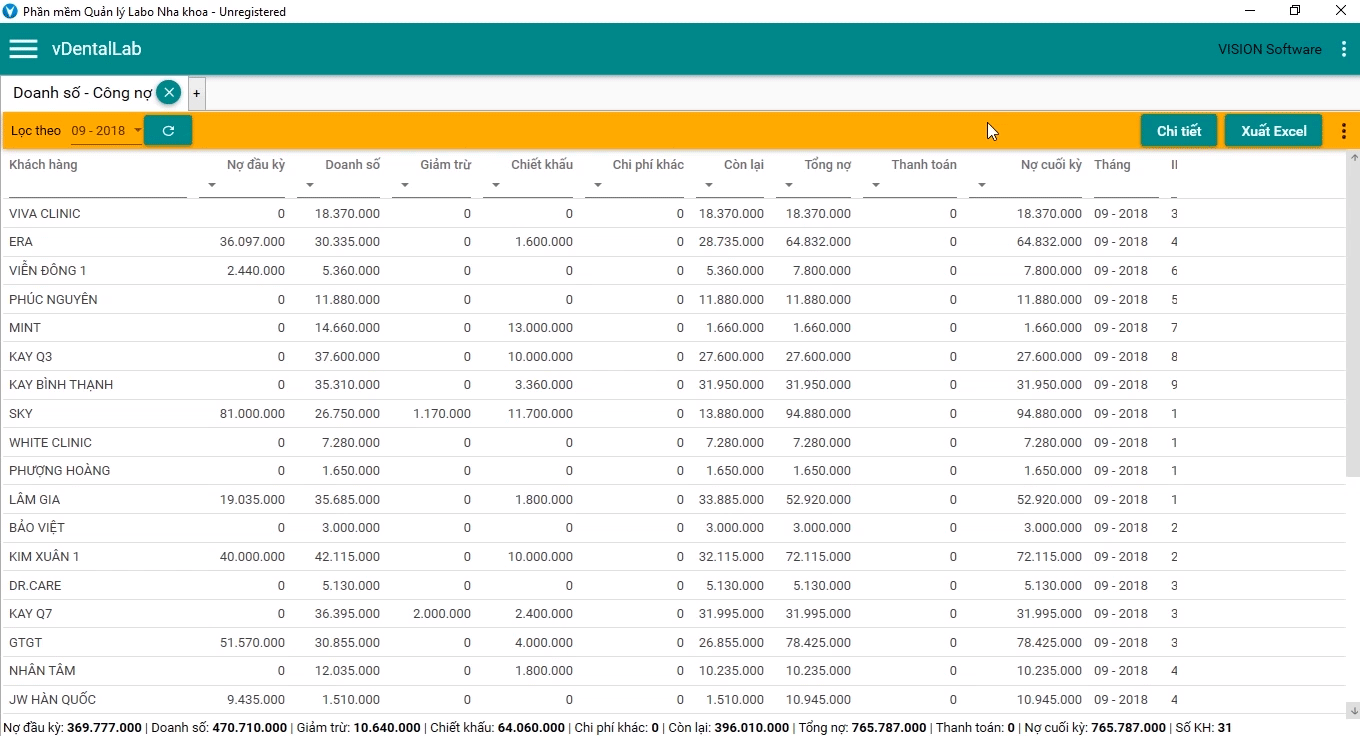Open the month filter dropdown 09 - 2018
Viewport: 1360px width, 736px height.
(x=107, y=131)
